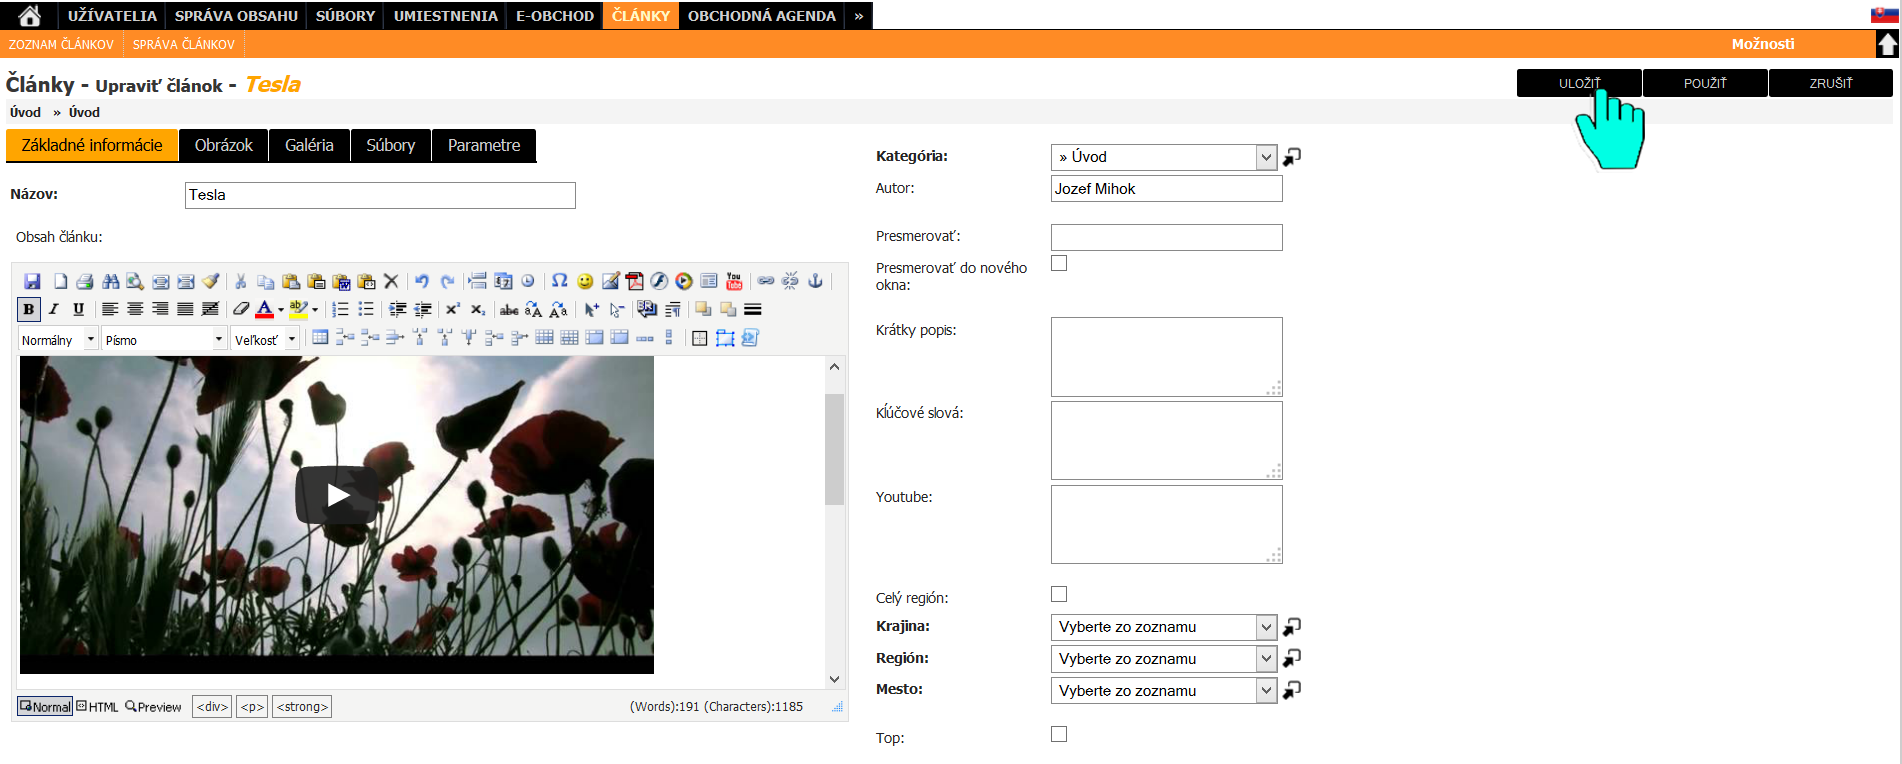Click the anchor icon in toolbar
Viewport: 1902px width, 764px height.
pos(815,281)
